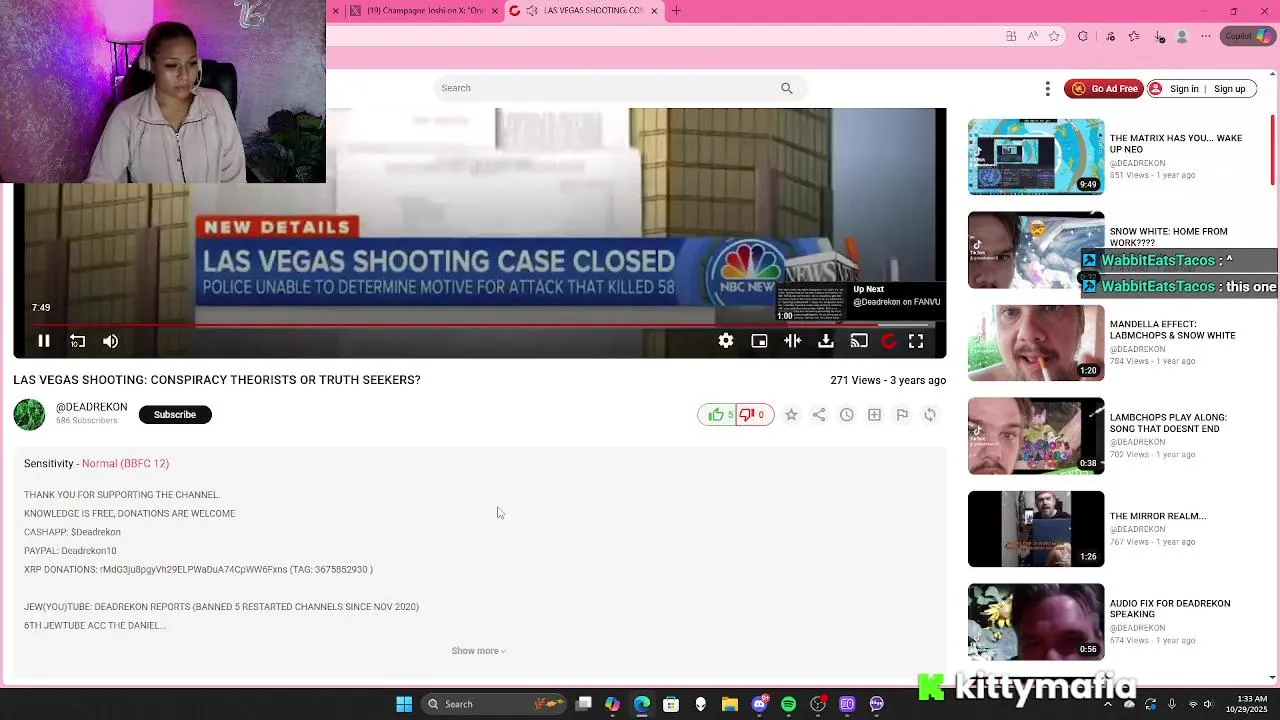Open File Explorer from taskbar
This screenshot has width=1280, height=720.
729,704
